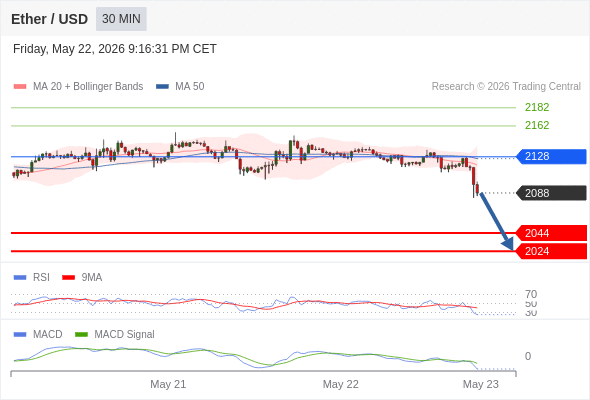Click the May 23 date axis label
This screenshot has width=590, height=400.
481,384
